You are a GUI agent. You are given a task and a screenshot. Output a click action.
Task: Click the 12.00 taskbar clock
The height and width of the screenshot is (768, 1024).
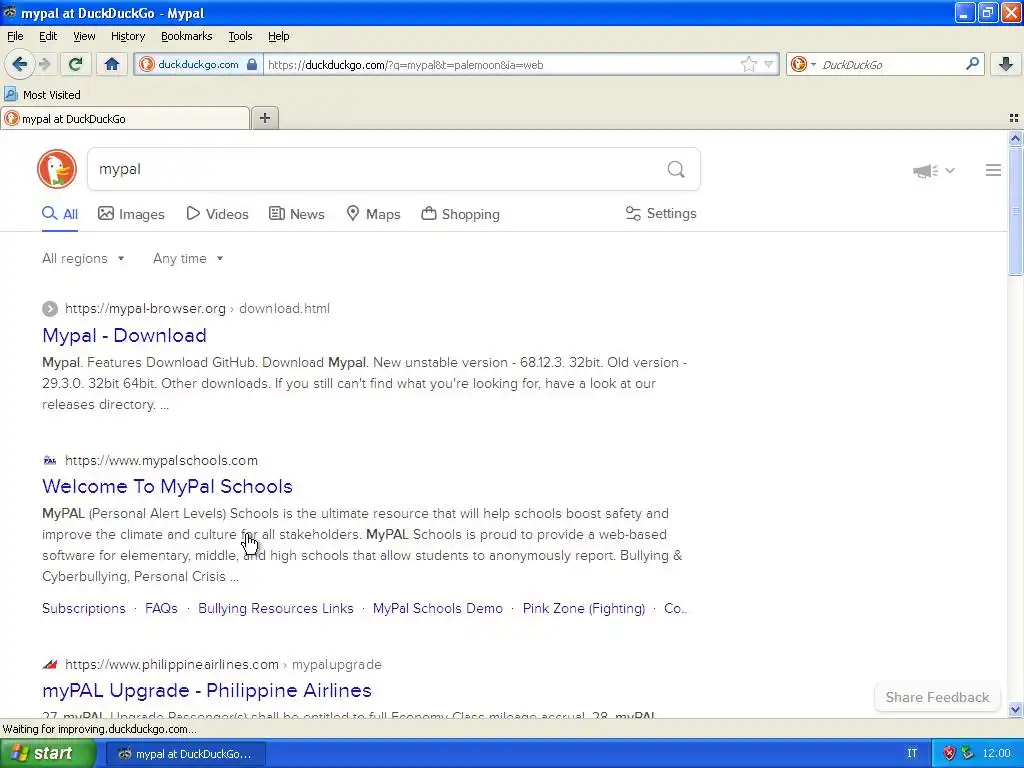[996, 754]
